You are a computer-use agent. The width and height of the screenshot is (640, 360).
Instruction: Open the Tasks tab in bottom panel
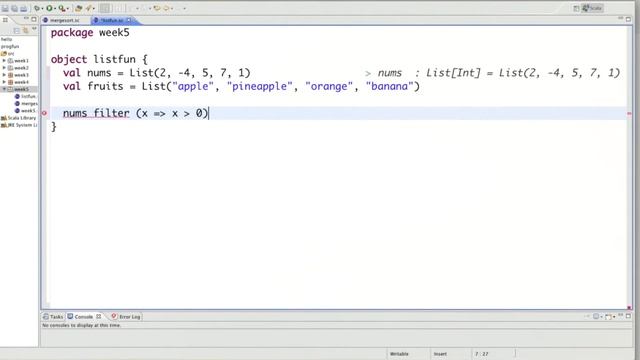click(53, 317)
